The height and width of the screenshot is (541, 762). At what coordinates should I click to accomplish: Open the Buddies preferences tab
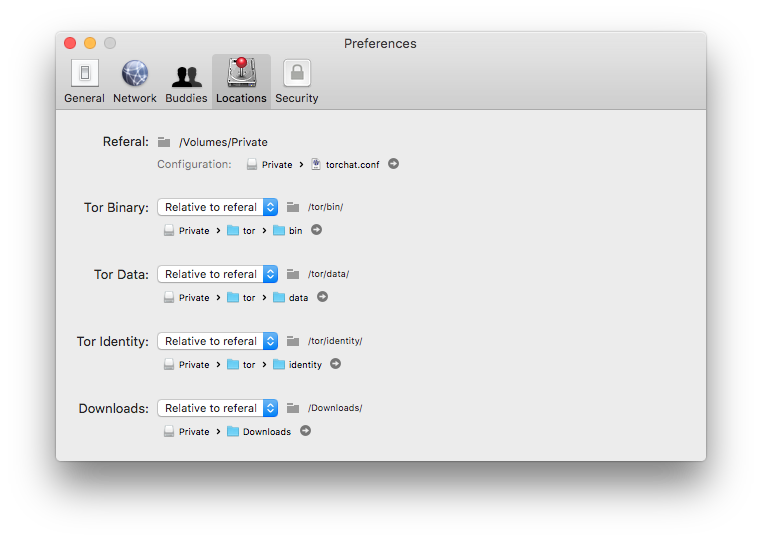click(186, 81)
